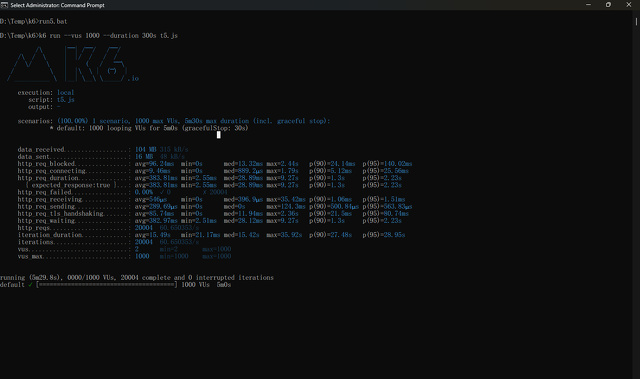Click 'max=1000' in the vus row
This screenshot has width=640, height=379.
tap(217, 249)
